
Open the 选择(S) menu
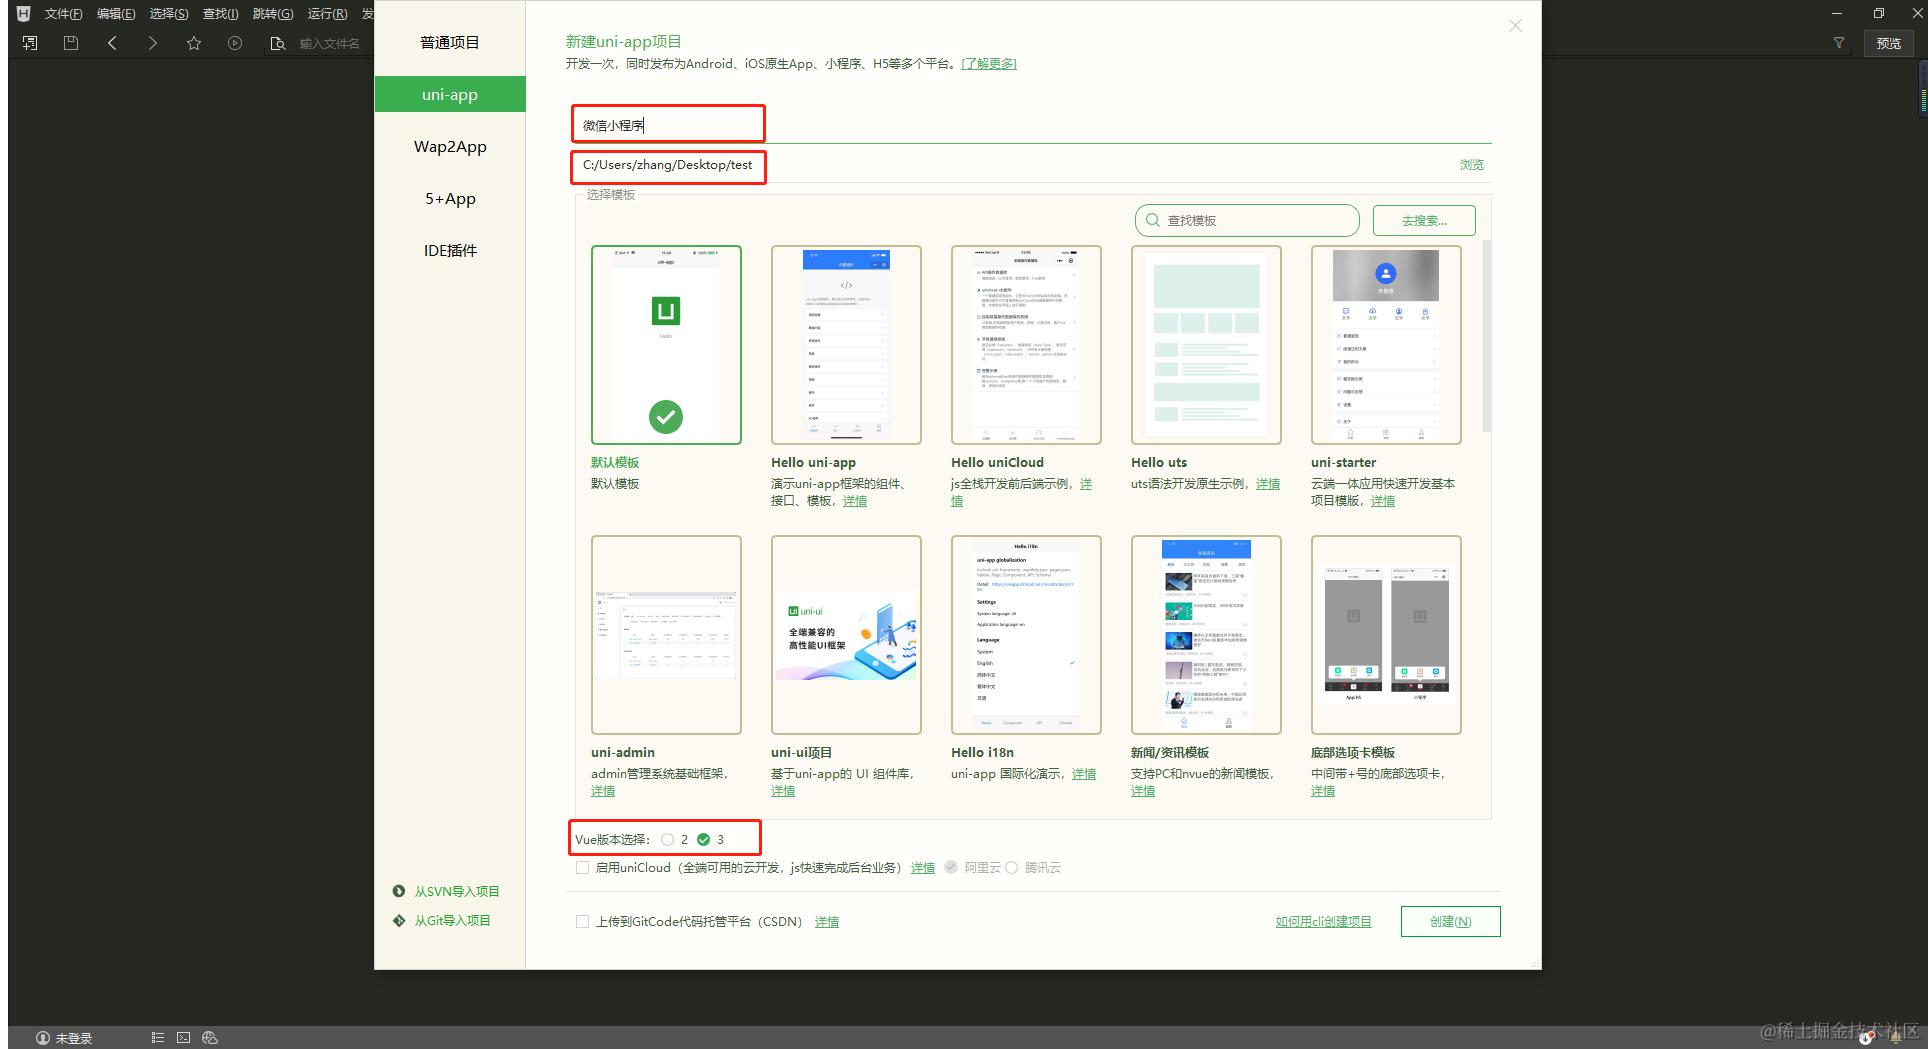(x=169, y=13)
